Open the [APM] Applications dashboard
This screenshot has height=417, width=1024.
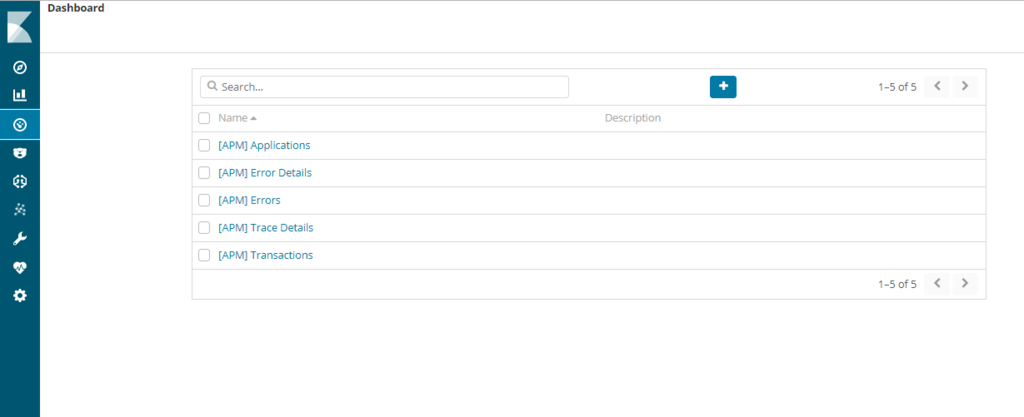[264, 146]
